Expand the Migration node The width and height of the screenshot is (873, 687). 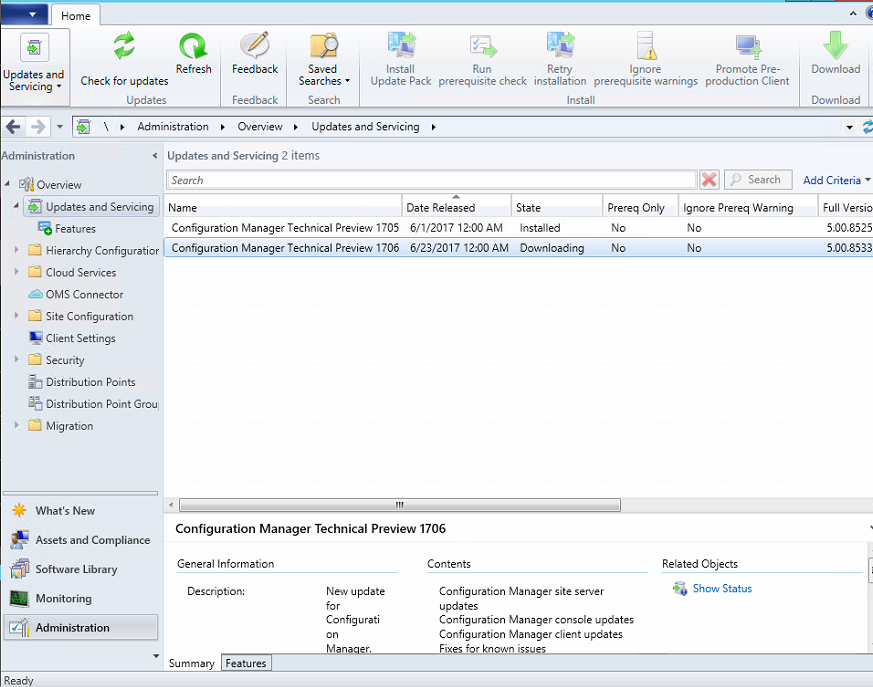point(16,425)
